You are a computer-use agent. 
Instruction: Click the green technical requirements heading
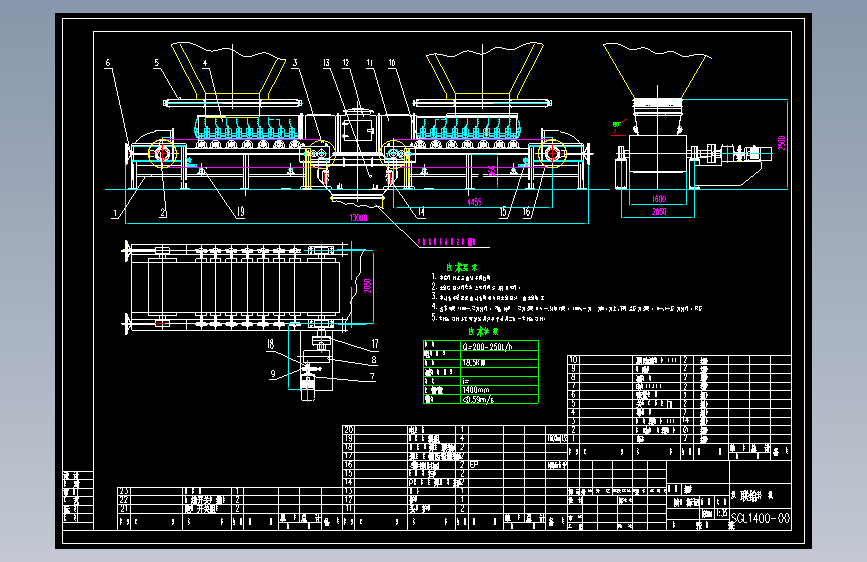462,267
